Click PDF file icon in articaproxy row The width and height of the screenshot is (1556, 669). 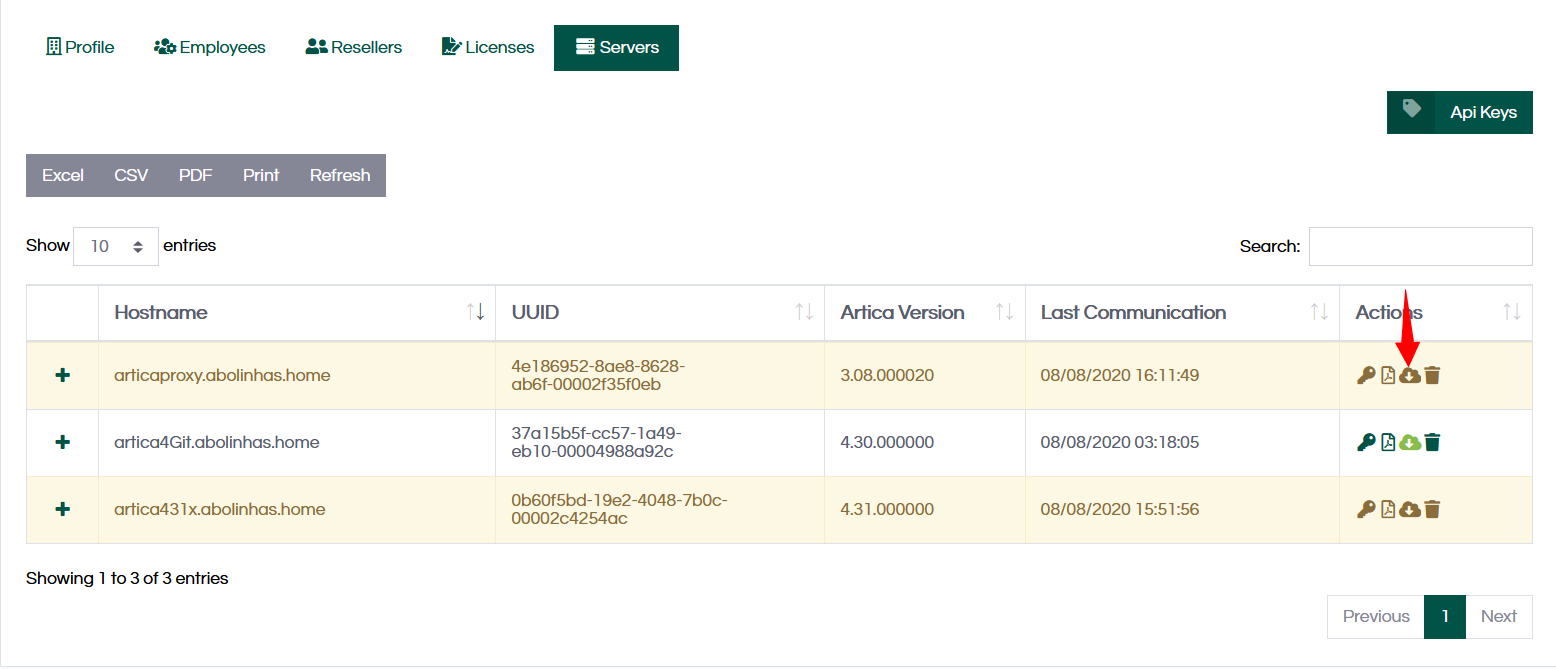point(1388,376)
